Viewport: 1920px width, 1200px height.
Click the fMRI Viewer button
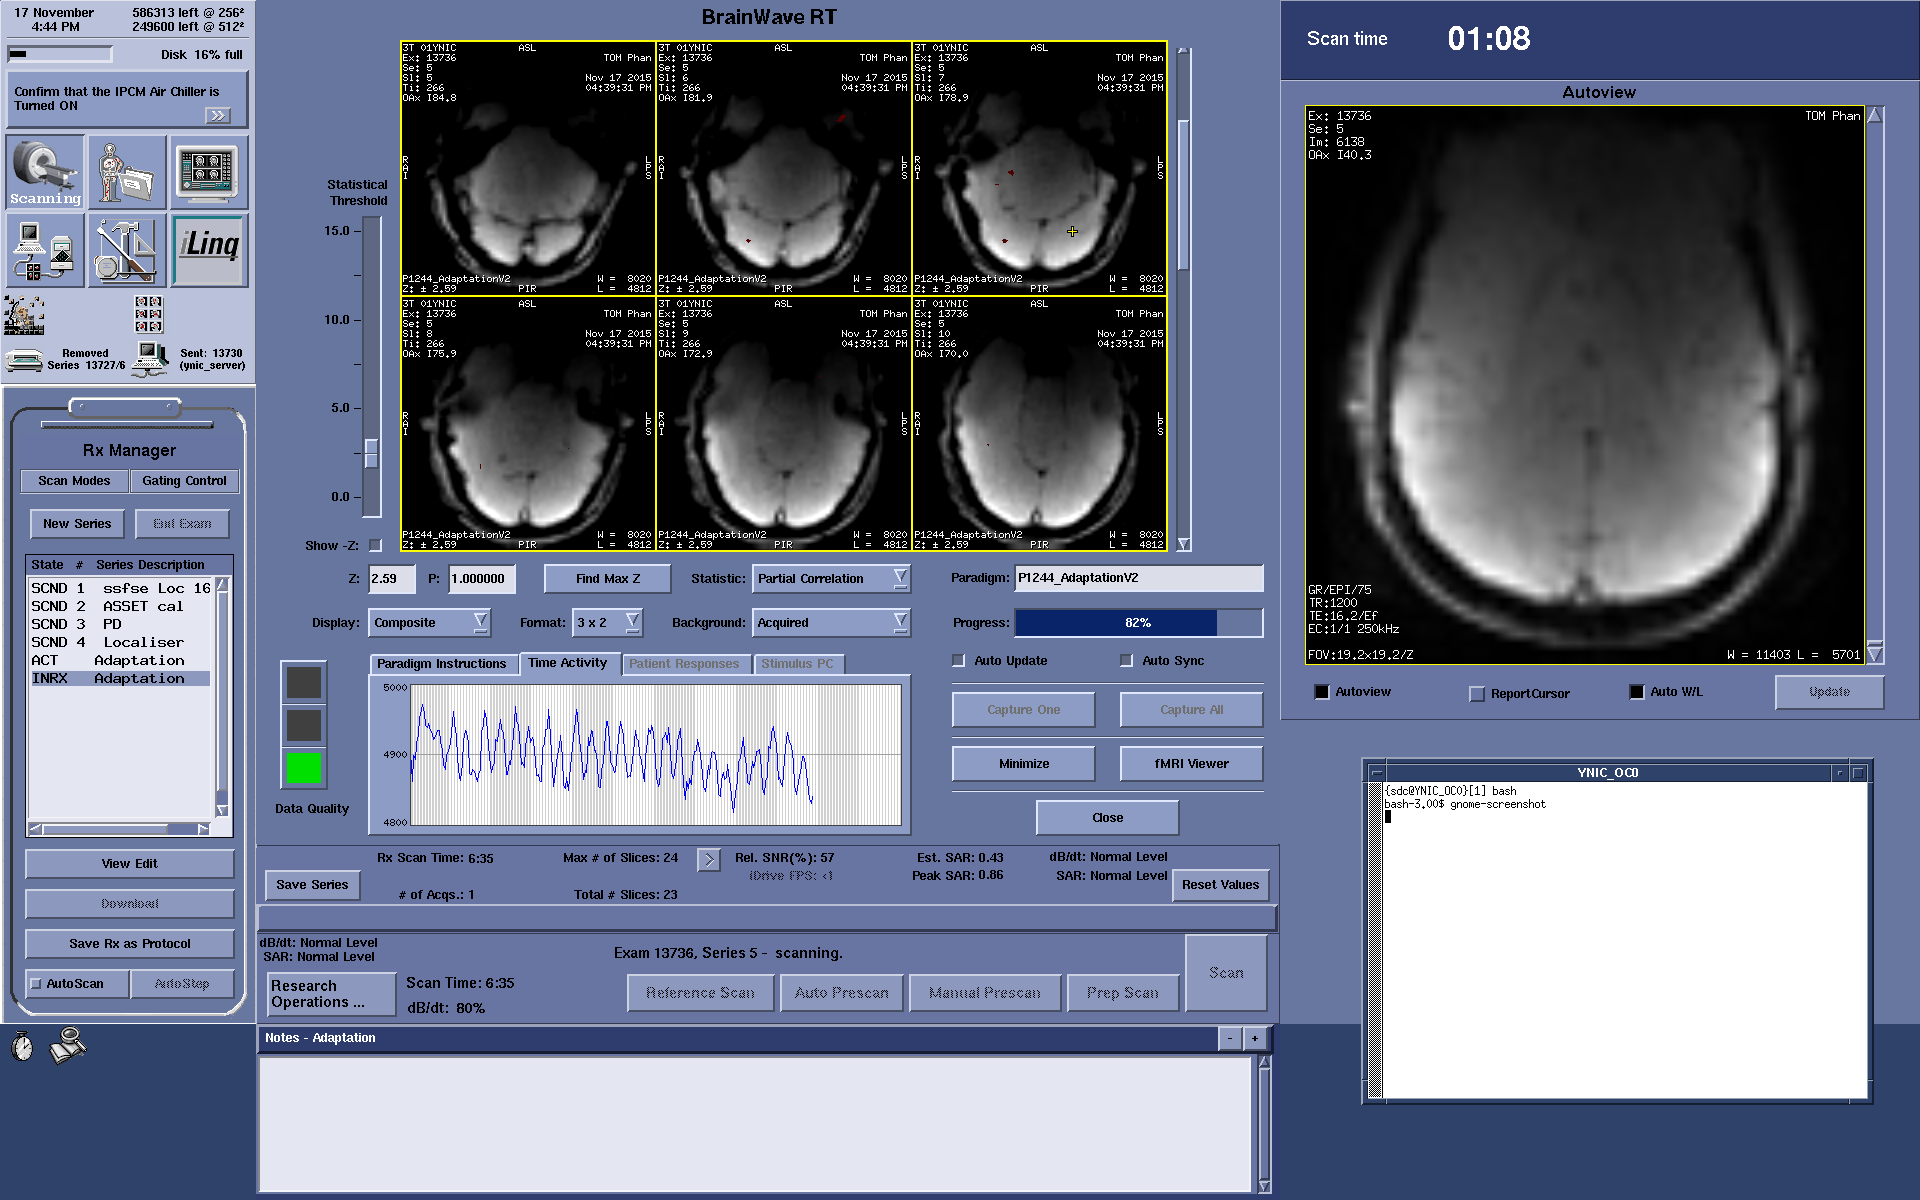[x=1191, y=764]
